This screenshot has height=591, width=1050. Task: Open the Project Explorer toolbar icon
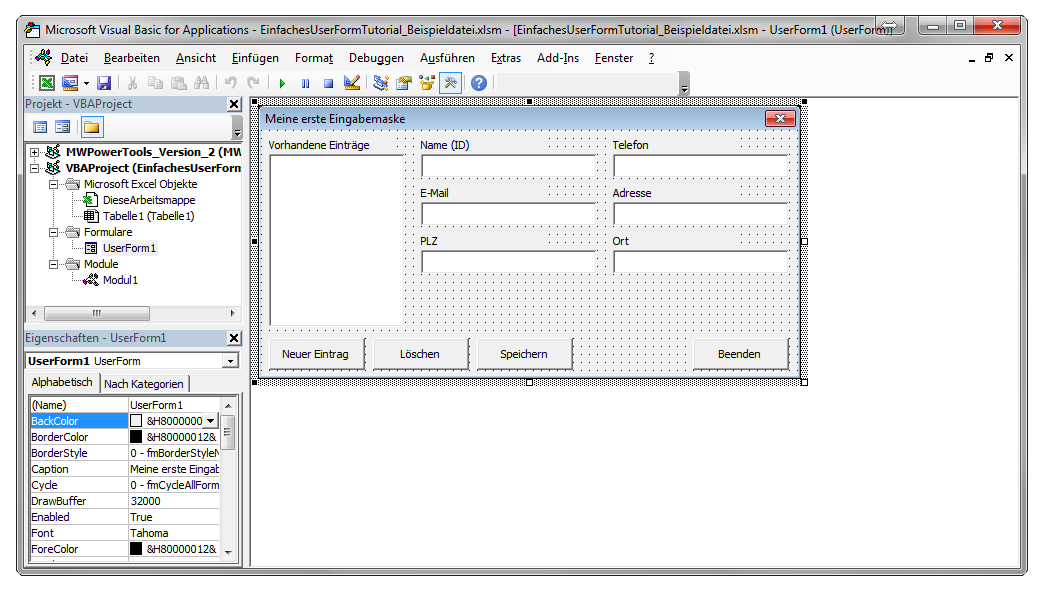pos(381,83)
